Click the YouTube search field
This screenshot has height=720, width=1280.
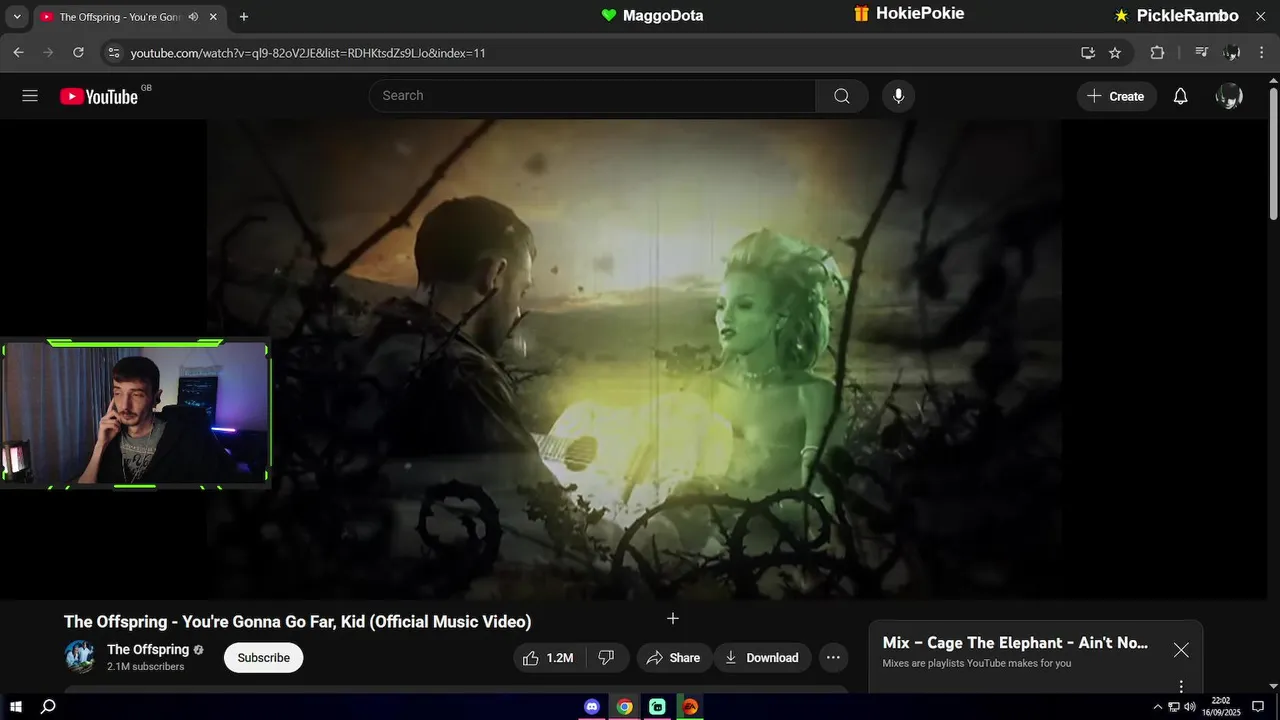coord(593,96)
